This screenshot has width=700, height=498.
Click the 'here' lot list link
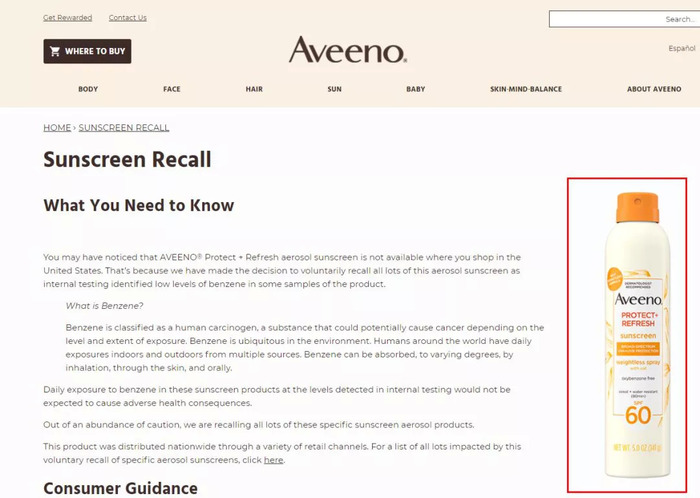pos(273,460)
